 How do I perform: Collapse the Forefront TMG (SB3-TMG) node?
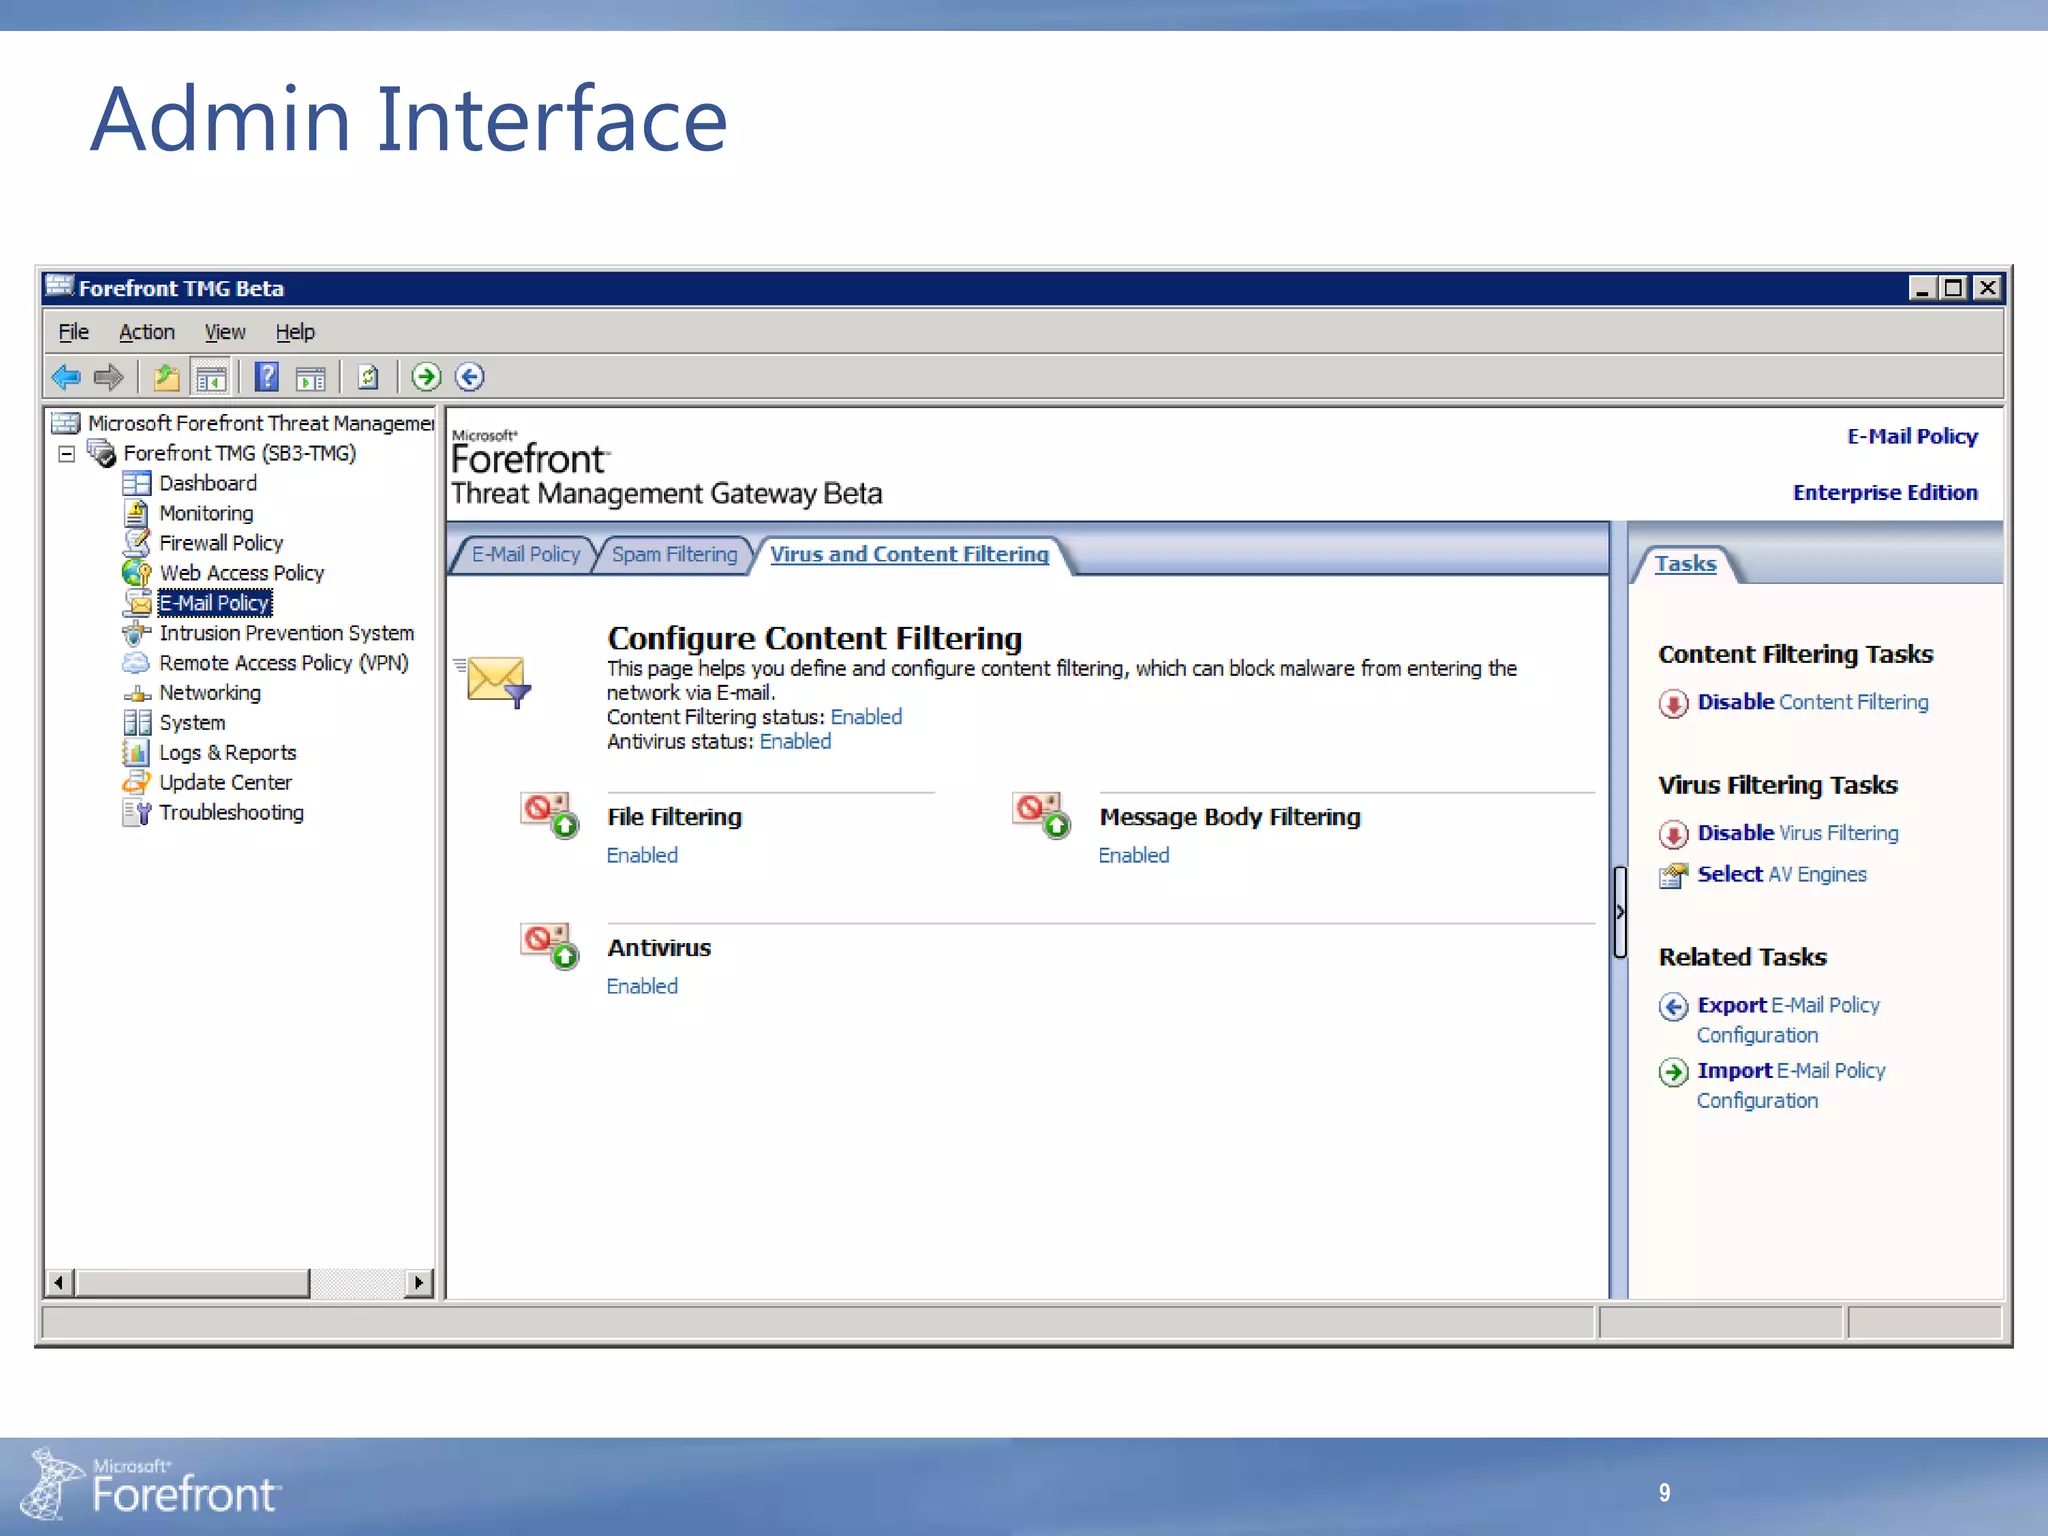coord(67,454)
